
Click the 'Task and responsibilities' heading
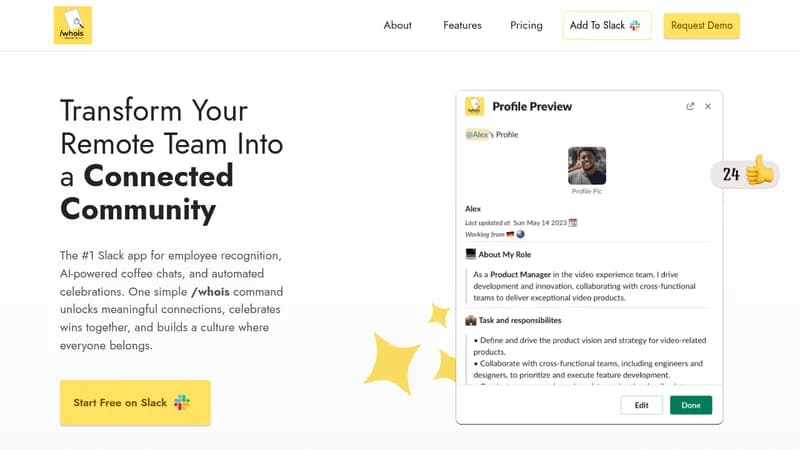coord(519,320)
